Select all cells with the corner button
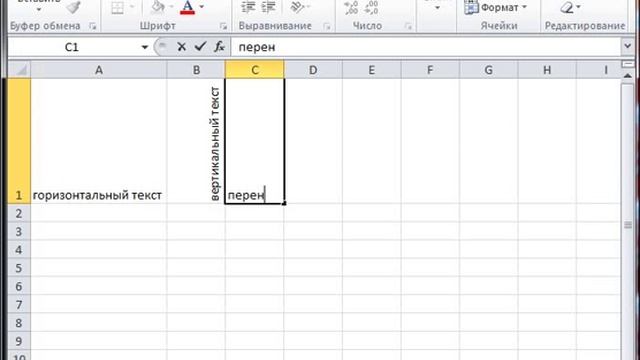This screenshot has height=360, width=640. [20, 70]
